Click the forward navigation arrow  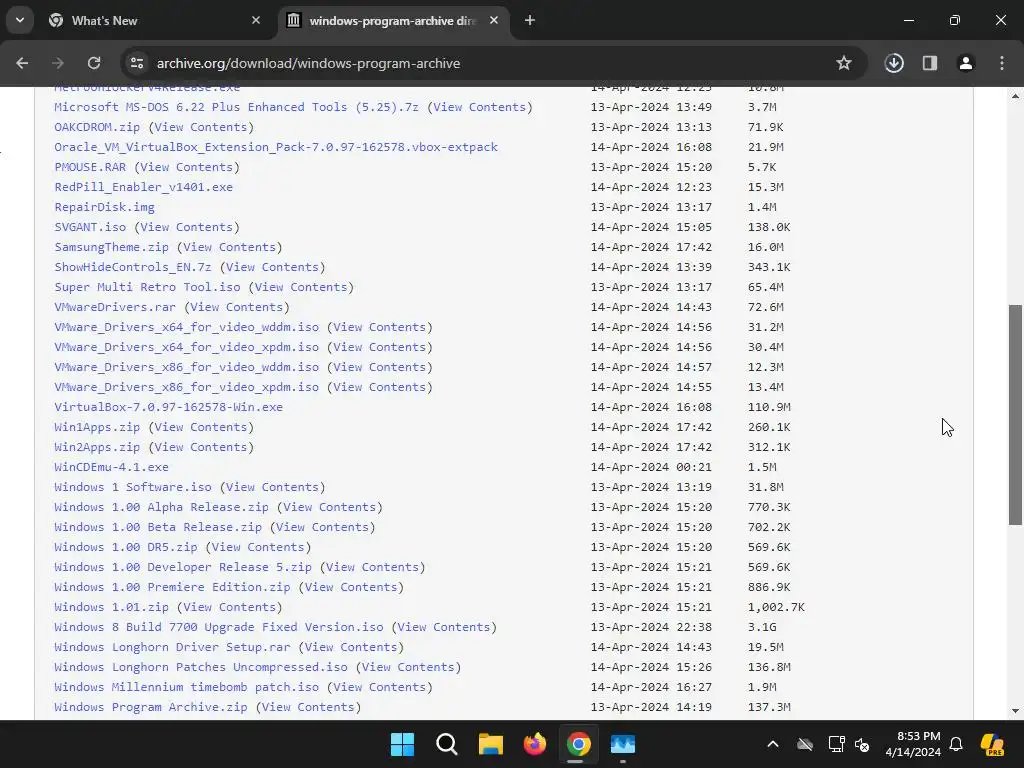(58, 63)
